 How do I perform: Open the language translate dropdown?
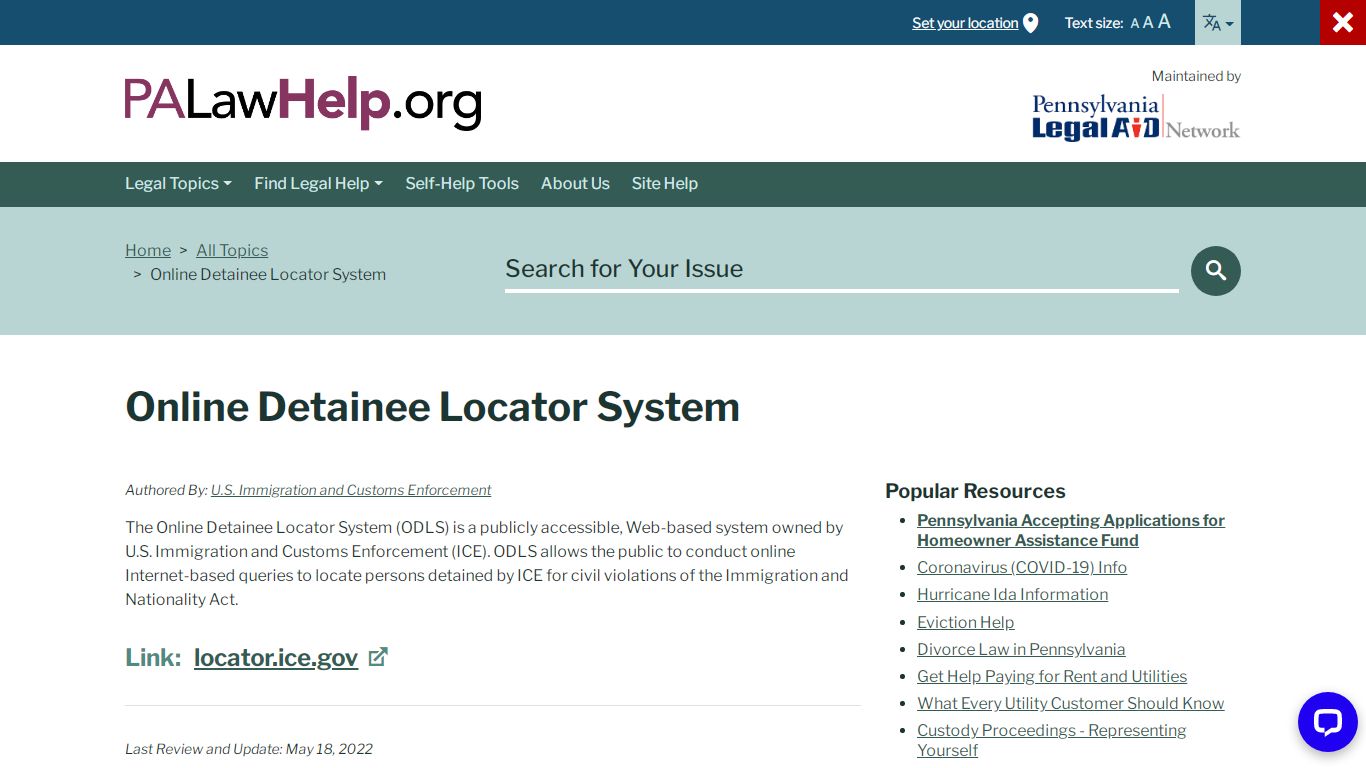(x=1218, y=22)
